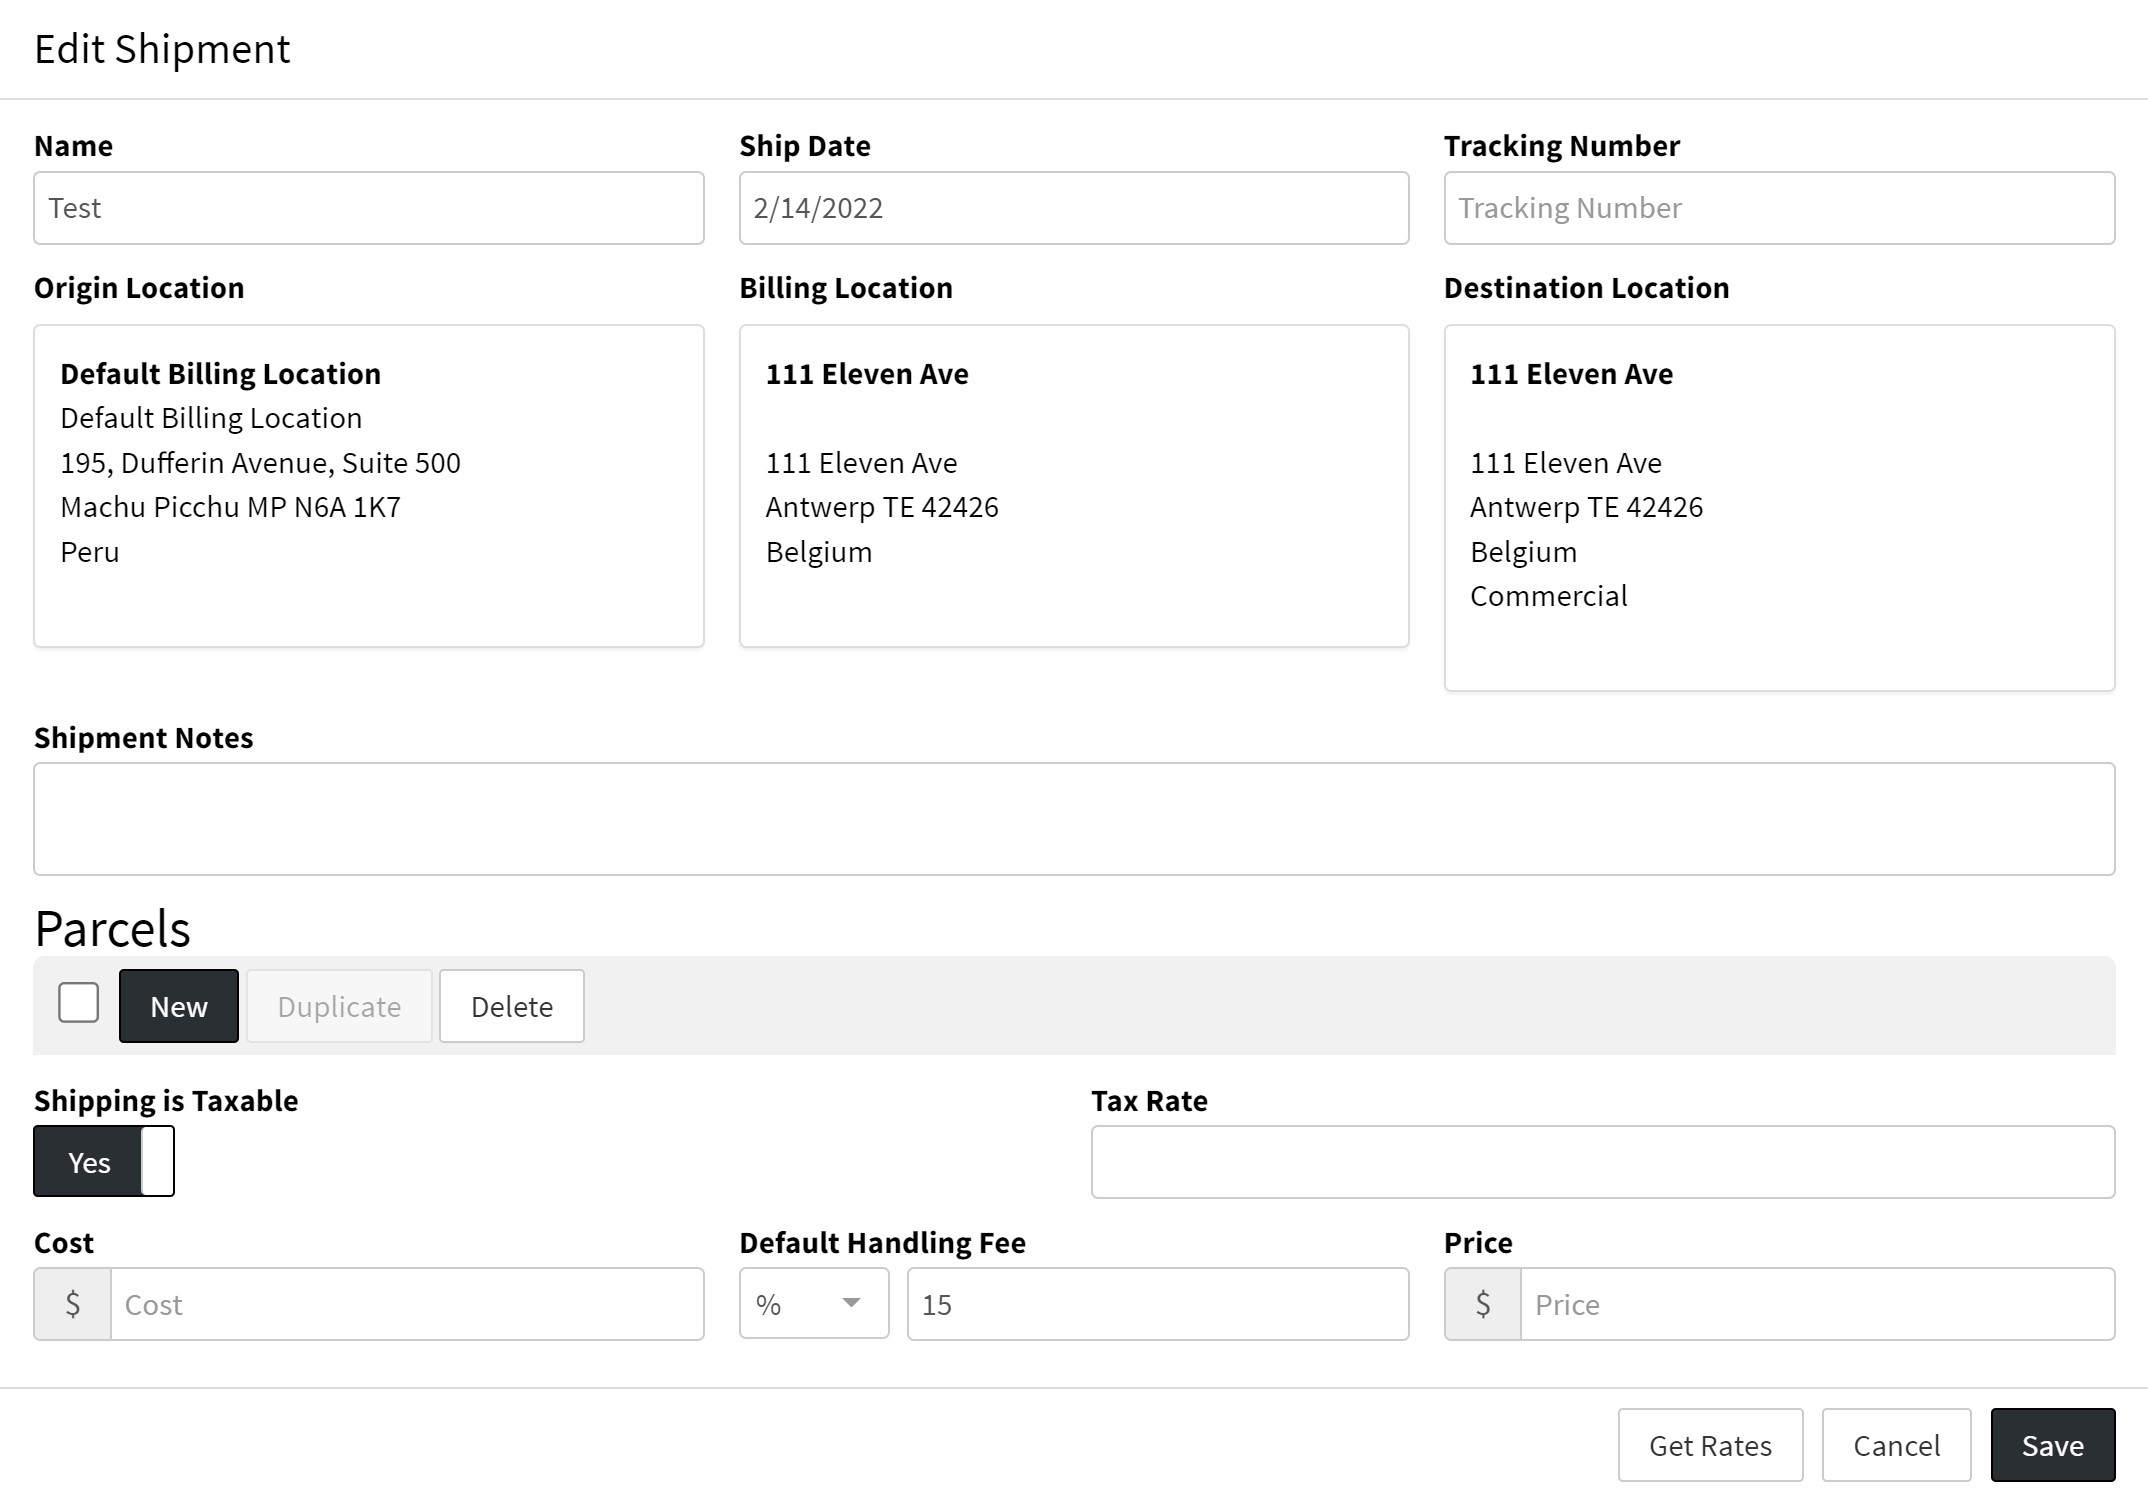
Task: Click the Duplicate parcel button
Action: click(339, 1006)
